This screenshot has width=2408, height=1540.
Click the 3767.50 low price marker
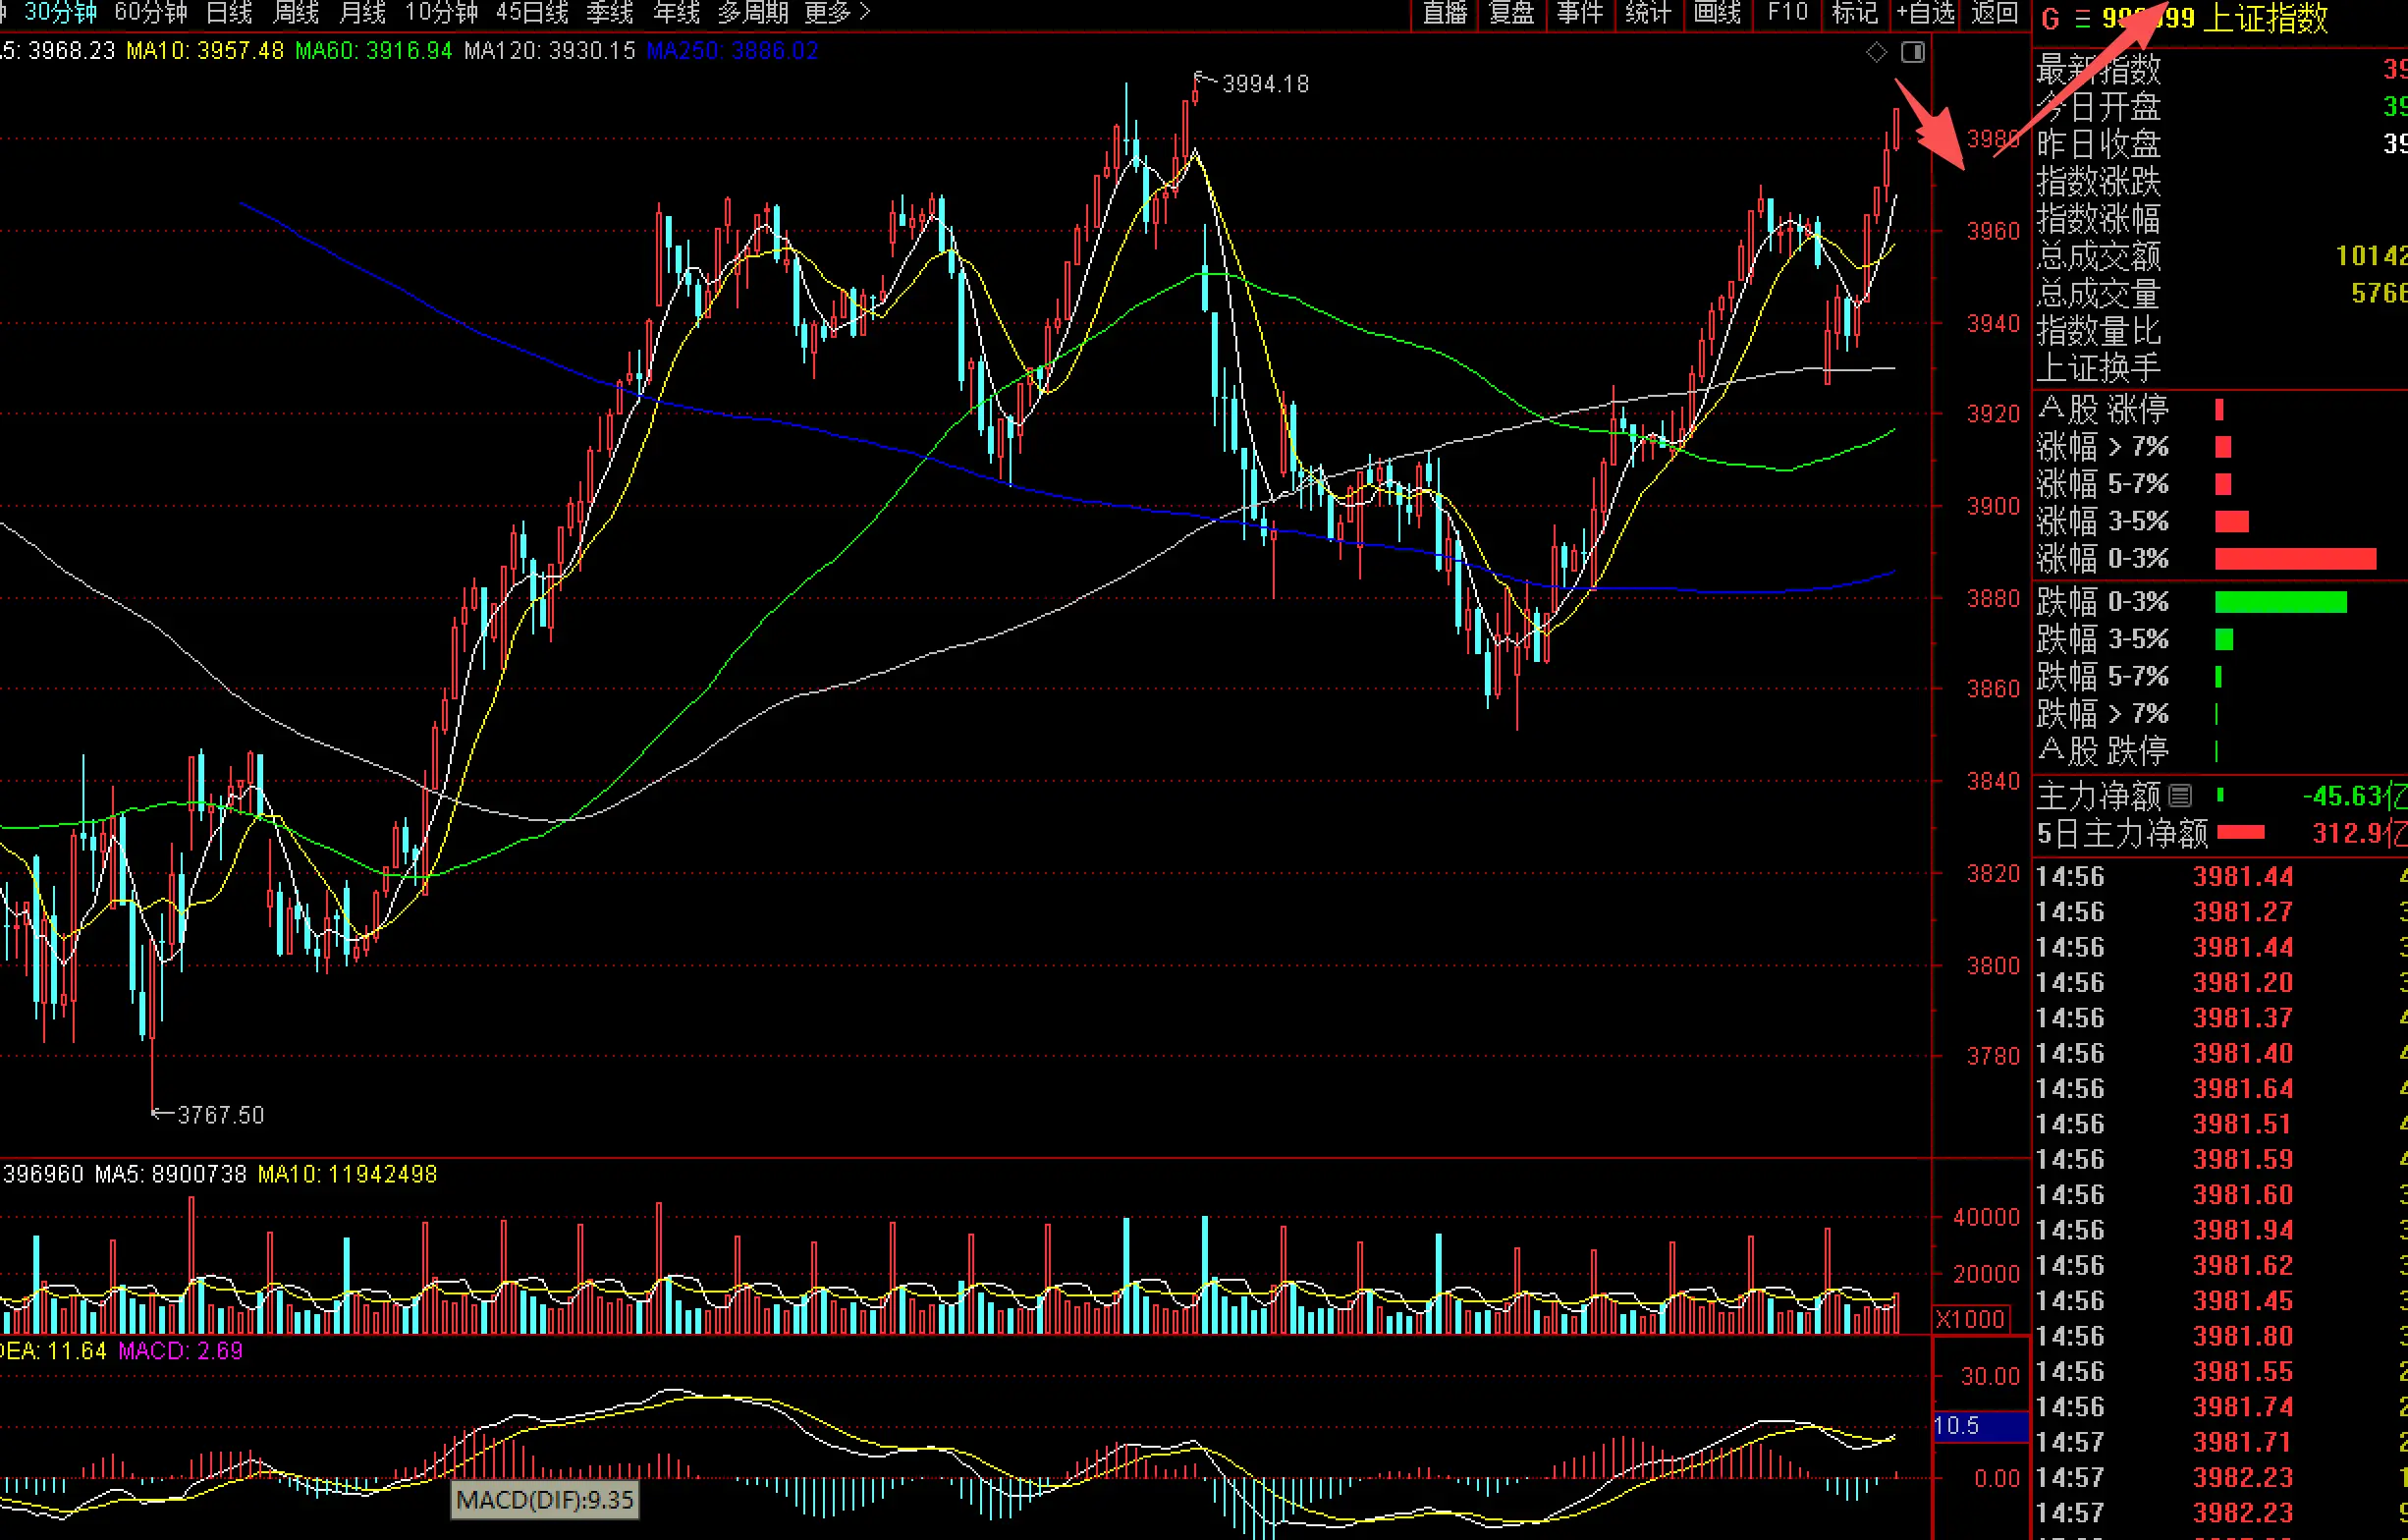221,1115
